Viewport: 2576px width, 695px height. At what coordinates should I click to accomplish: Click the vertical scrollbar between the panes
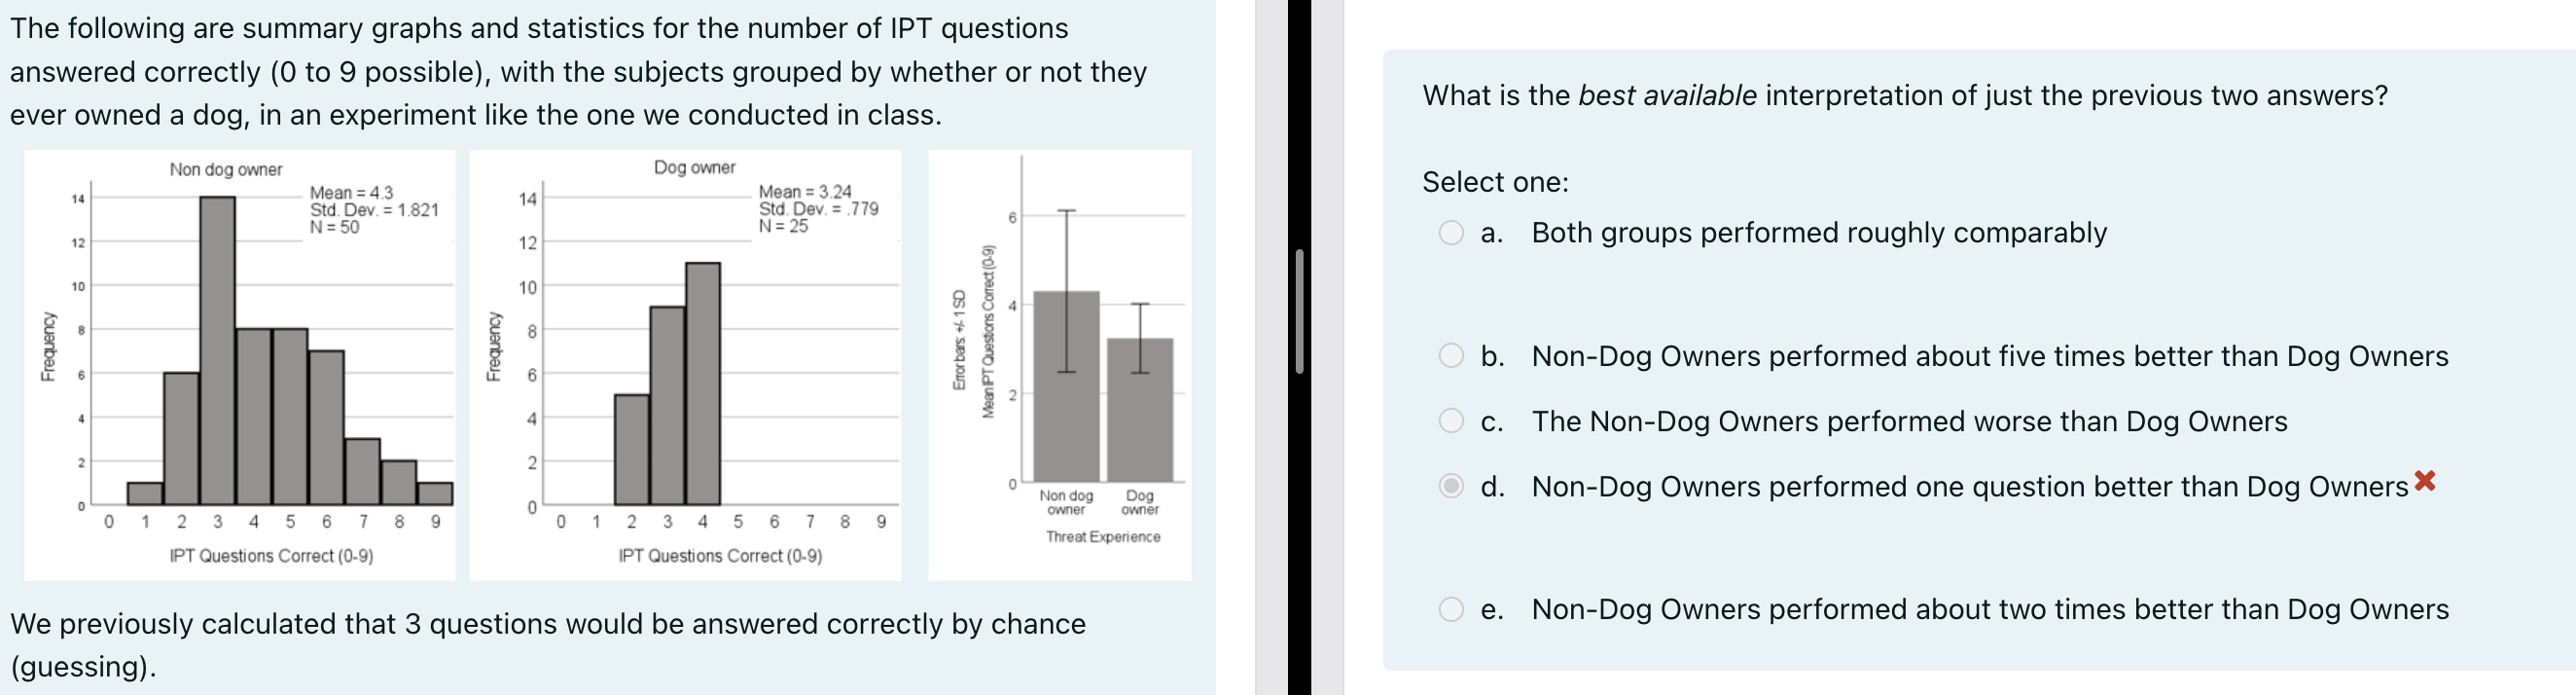tap(1301, 310)
